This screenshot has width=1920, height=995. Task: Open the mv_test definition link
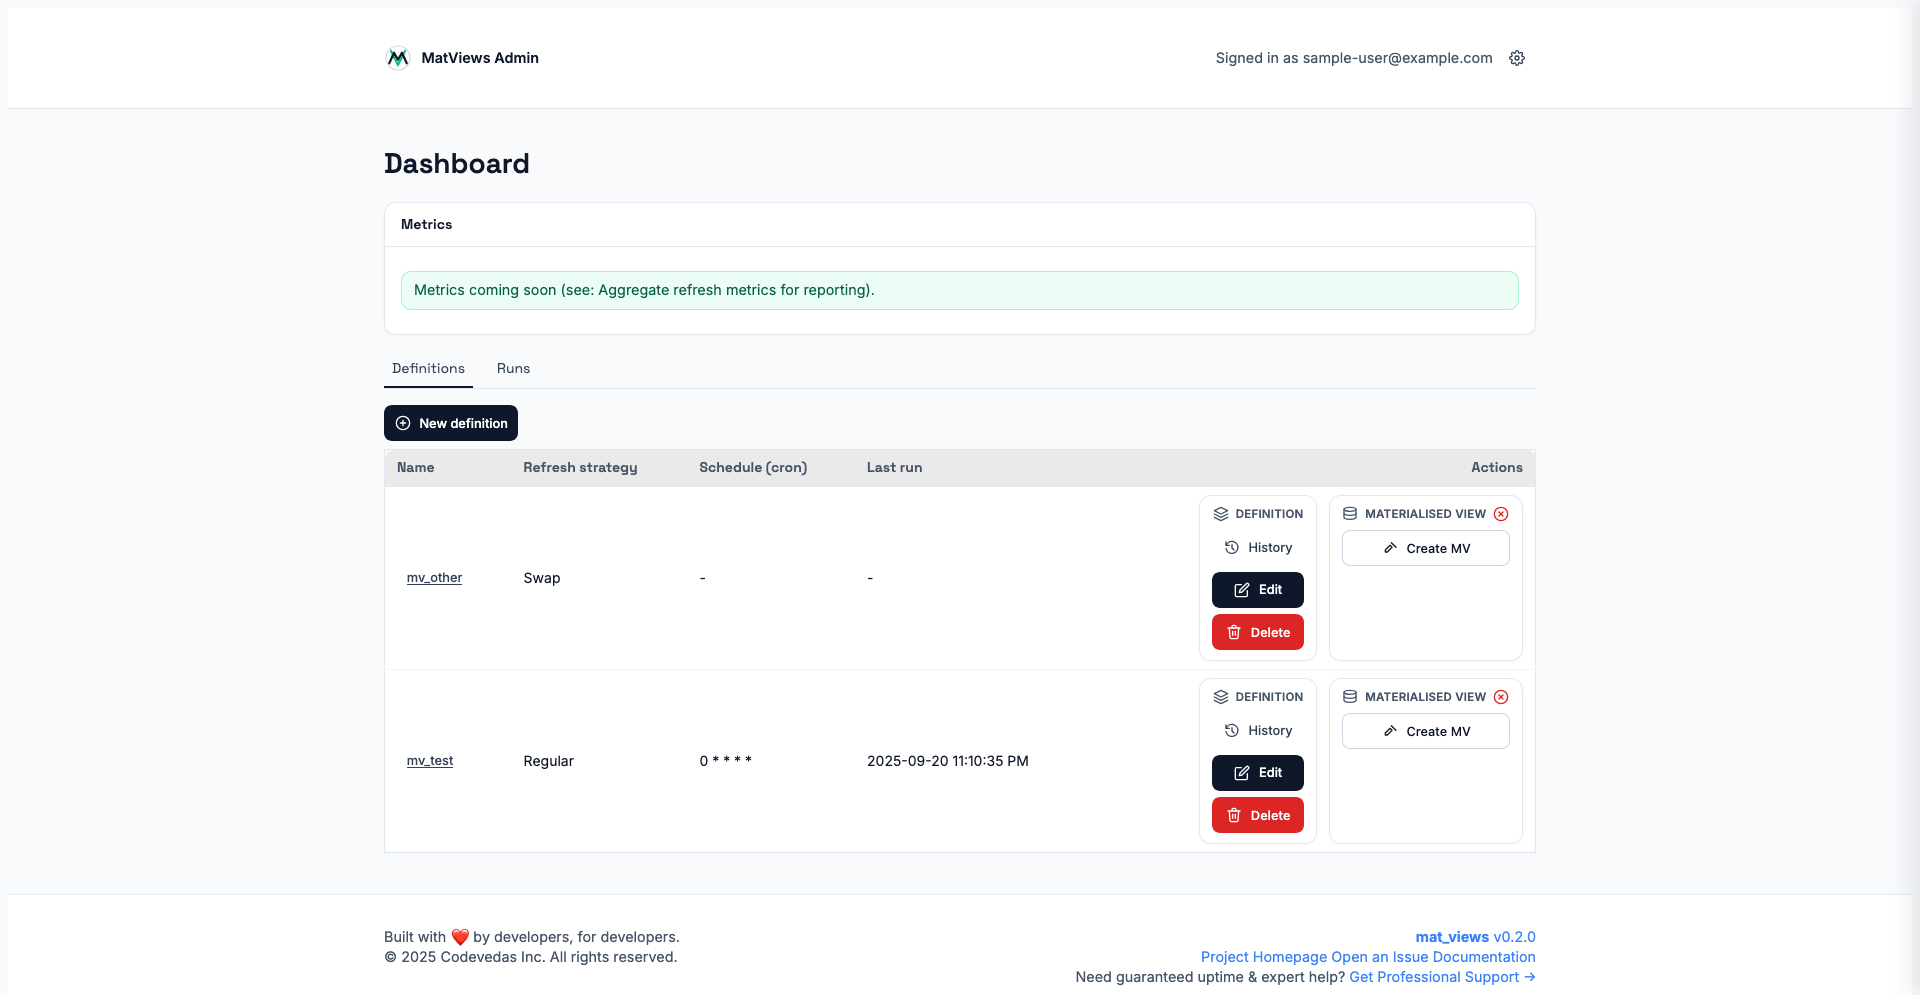pos(429,761)
